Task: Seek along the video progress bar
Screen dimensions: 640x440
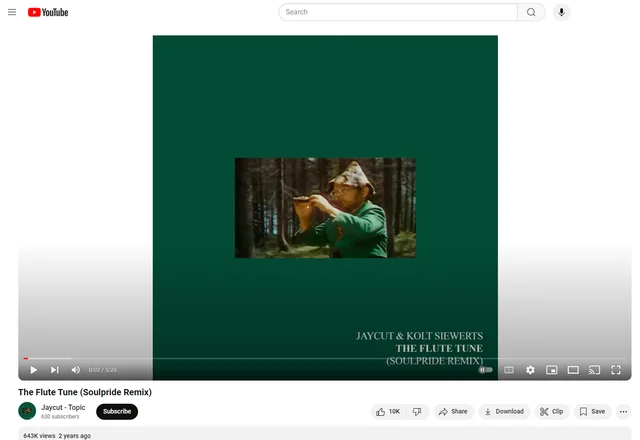Action: coord(324,358)
